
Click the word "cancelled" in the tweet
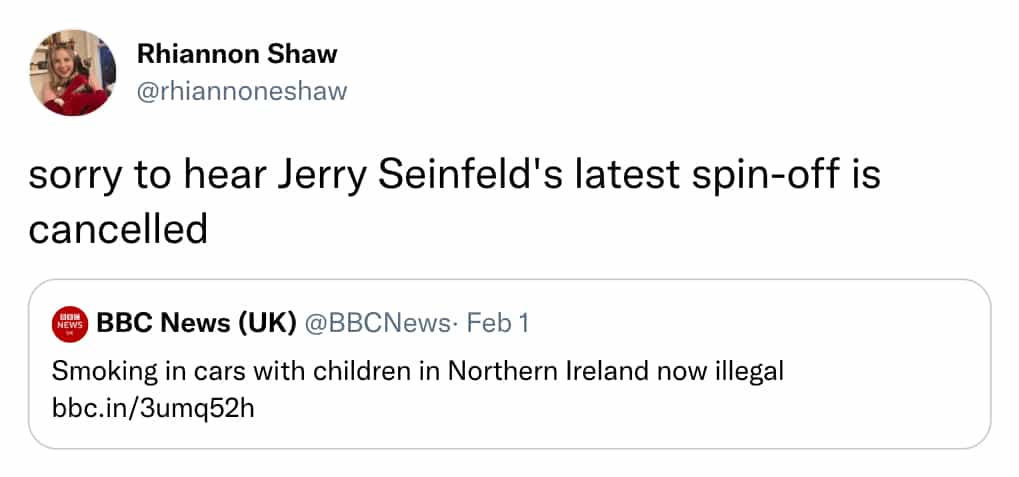[x=117, y=229]
